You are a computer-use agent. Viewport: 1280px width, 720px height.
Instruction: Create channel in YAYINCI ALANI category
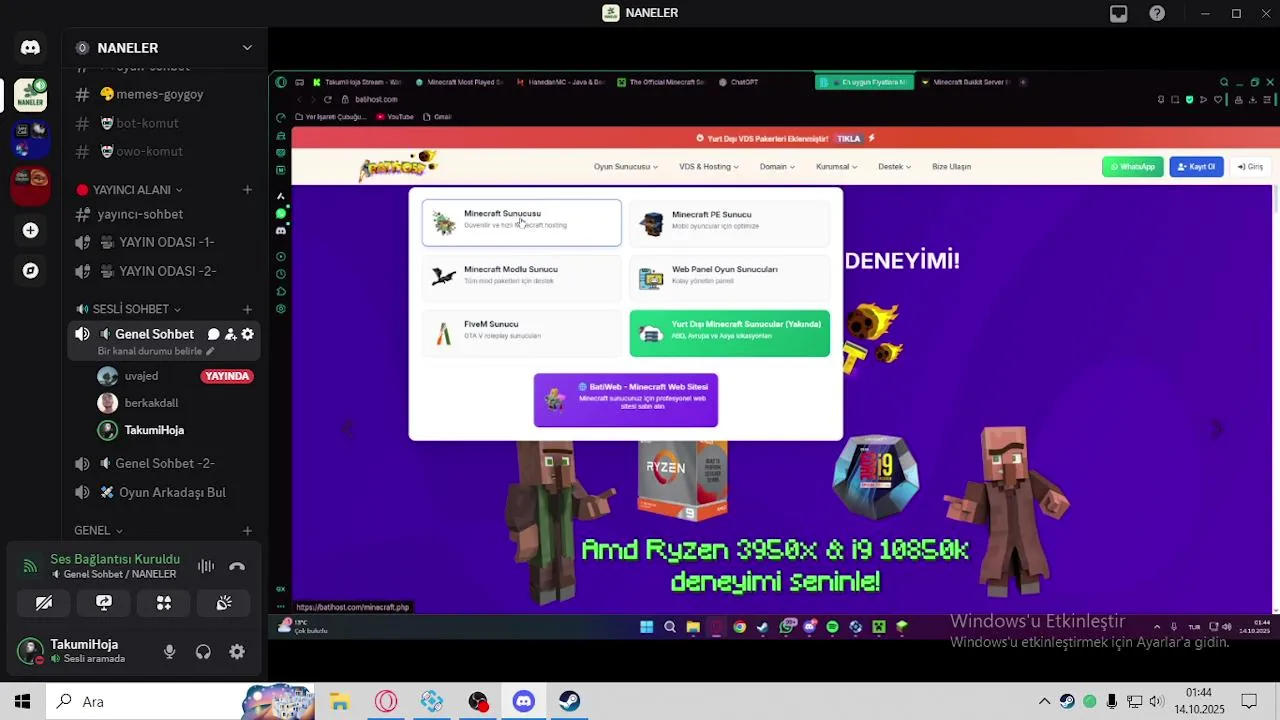point(247,190)
